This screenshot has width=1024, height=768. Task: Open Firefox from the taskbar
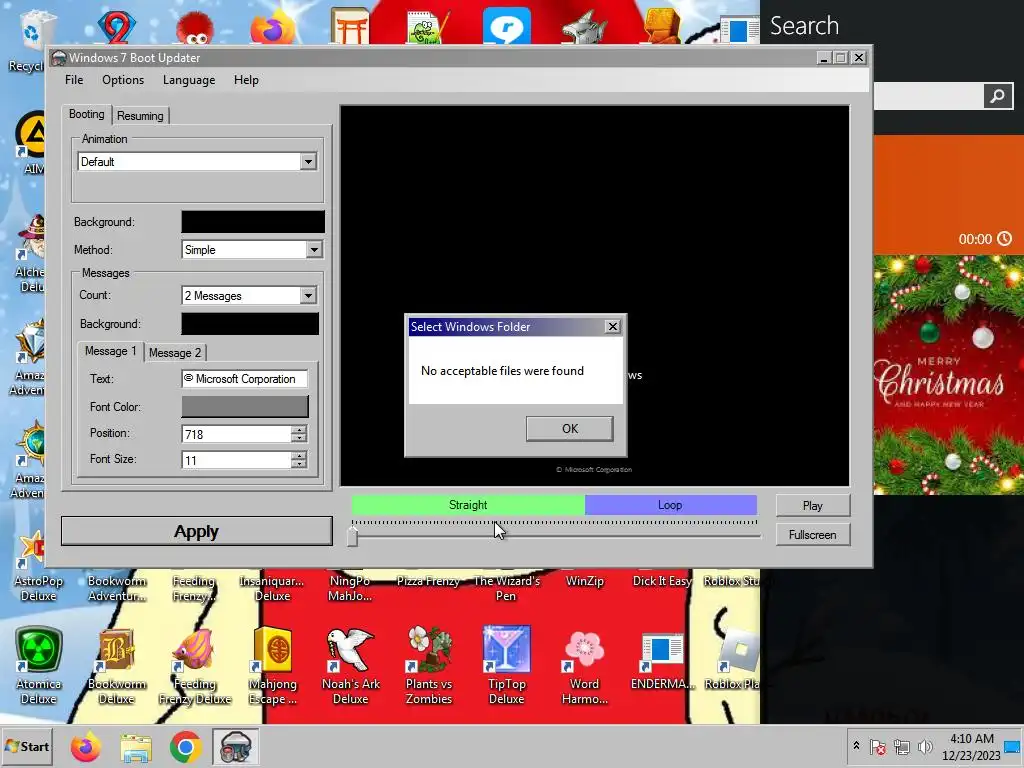tap(86, 748)
